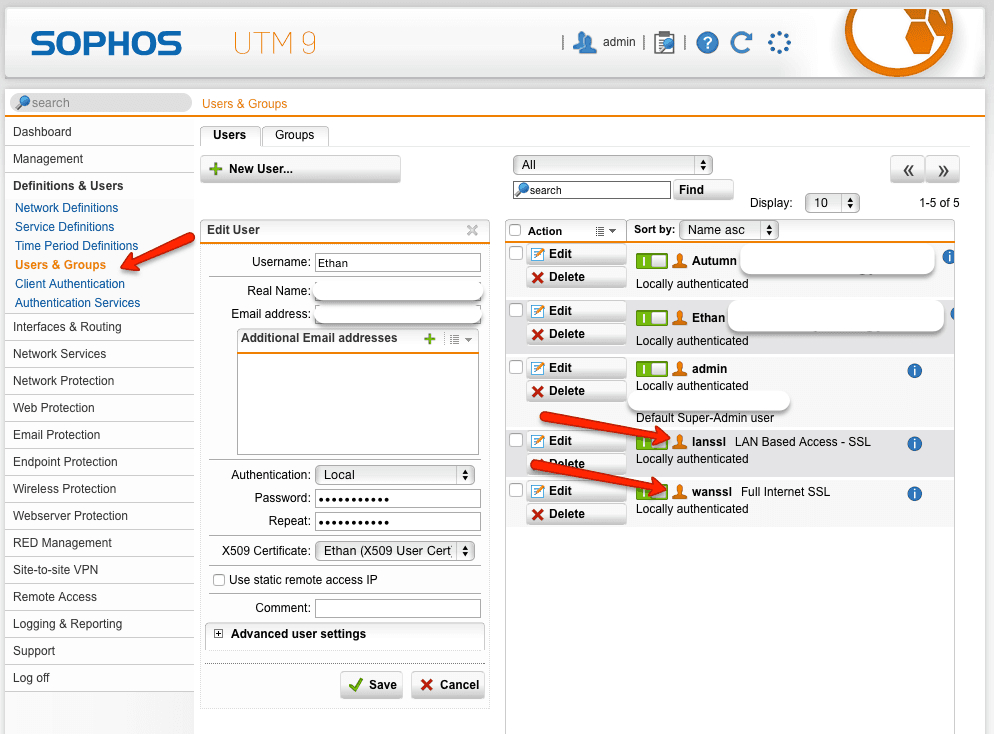
Task: Click Delete for wanssl user
Action: (x=576, y=514)
